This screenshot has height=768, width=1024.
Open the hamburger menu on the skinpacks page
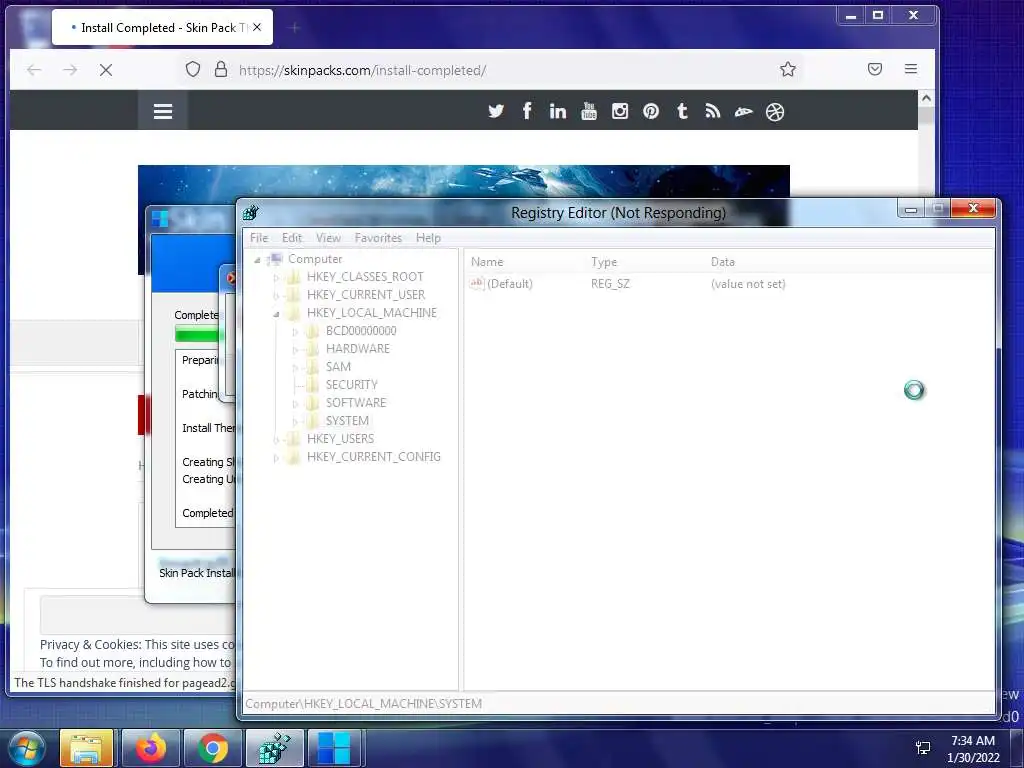[x=163, y=111]
